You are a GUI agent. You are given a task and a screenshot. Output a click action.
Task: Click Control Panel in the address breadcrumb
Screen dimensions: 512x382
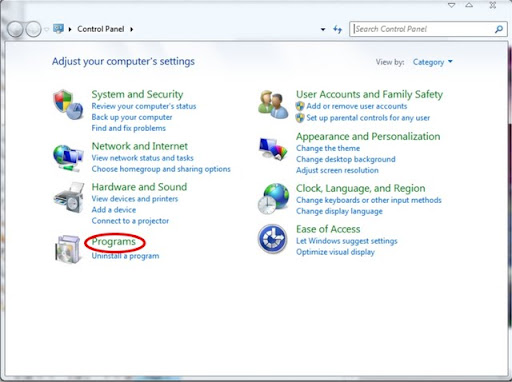101,29
